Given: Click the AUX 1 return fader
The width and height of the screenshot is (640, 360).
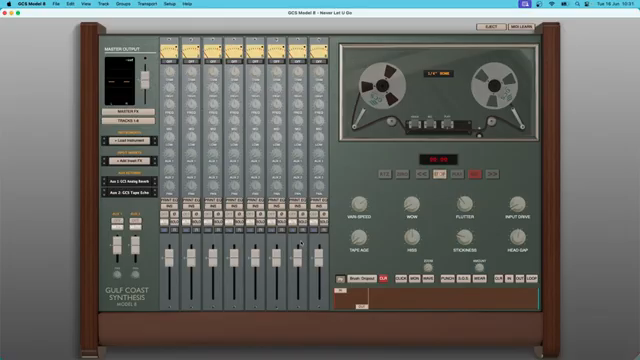Looking at the screenshot, I should click(x=117, y=245).
